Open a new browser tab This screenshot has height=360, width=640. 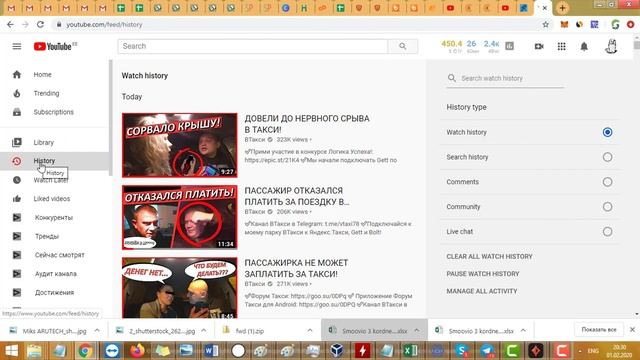(x=562, y=8)
